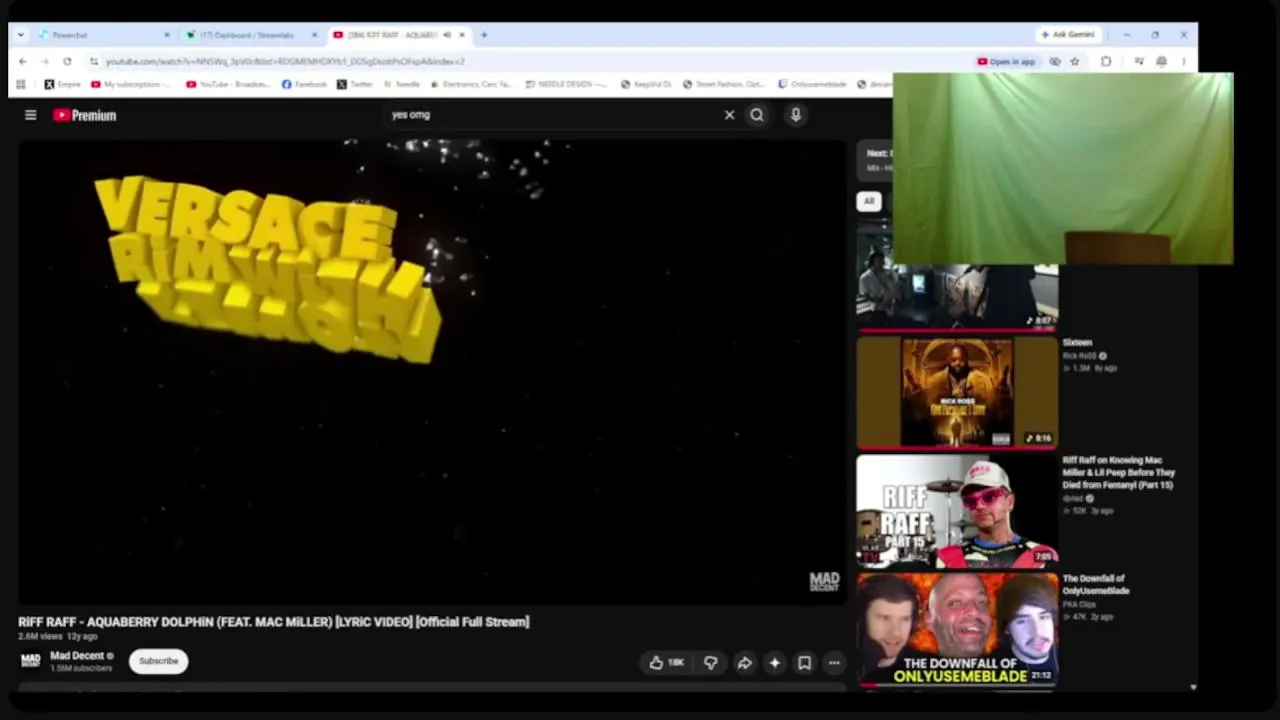Open Chrome media controls icon
The width and height of the screenshot is (1280, 720).
tap(1139, 61)
